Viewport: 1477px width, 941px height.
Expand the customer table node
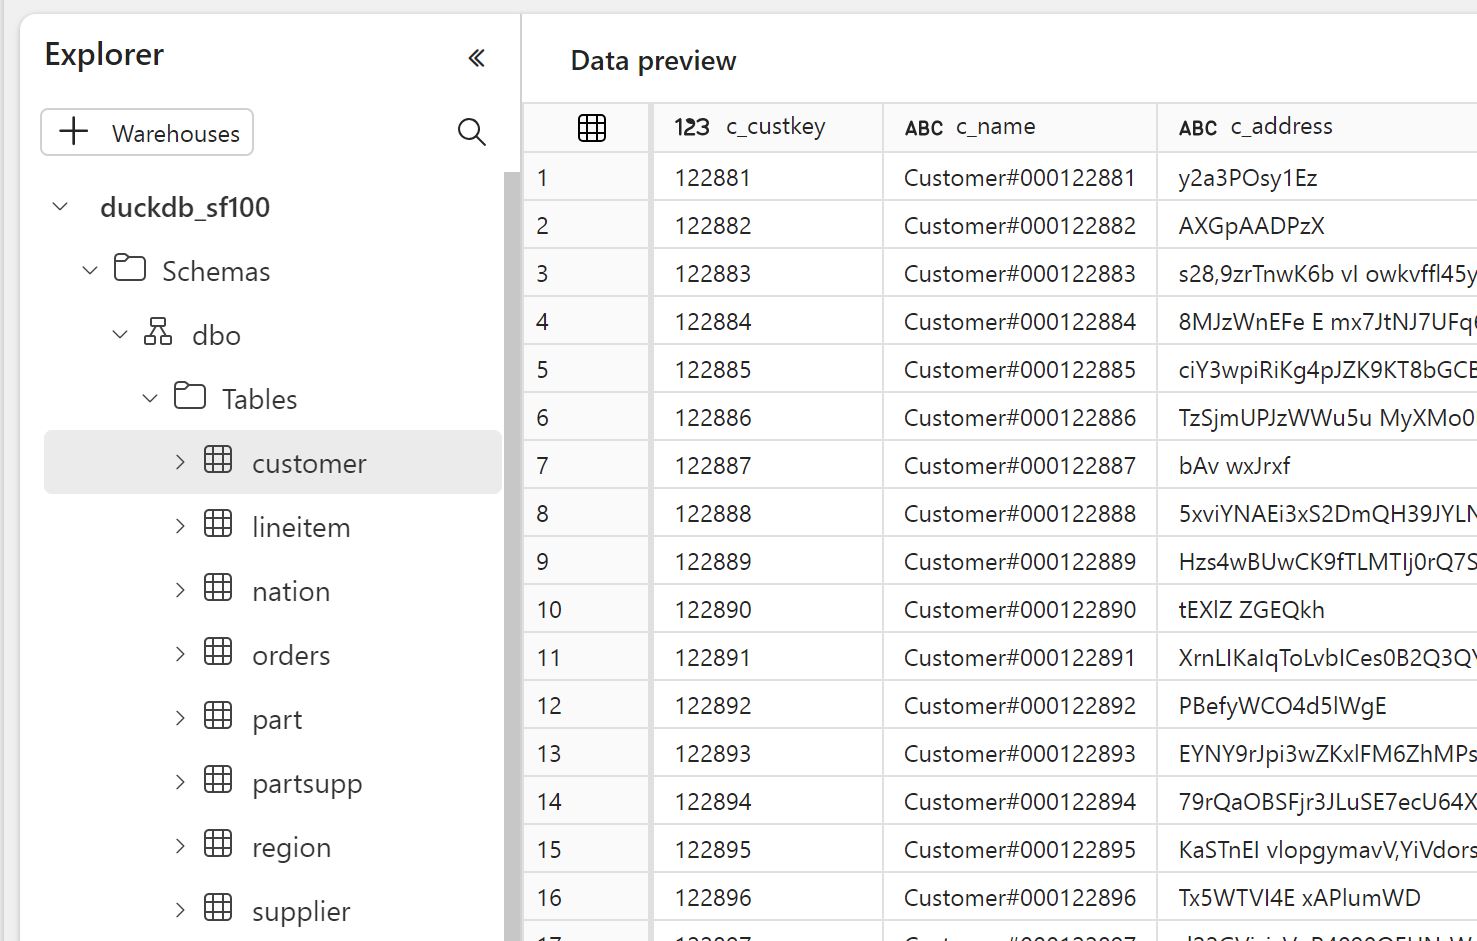(x=180, y=462)
